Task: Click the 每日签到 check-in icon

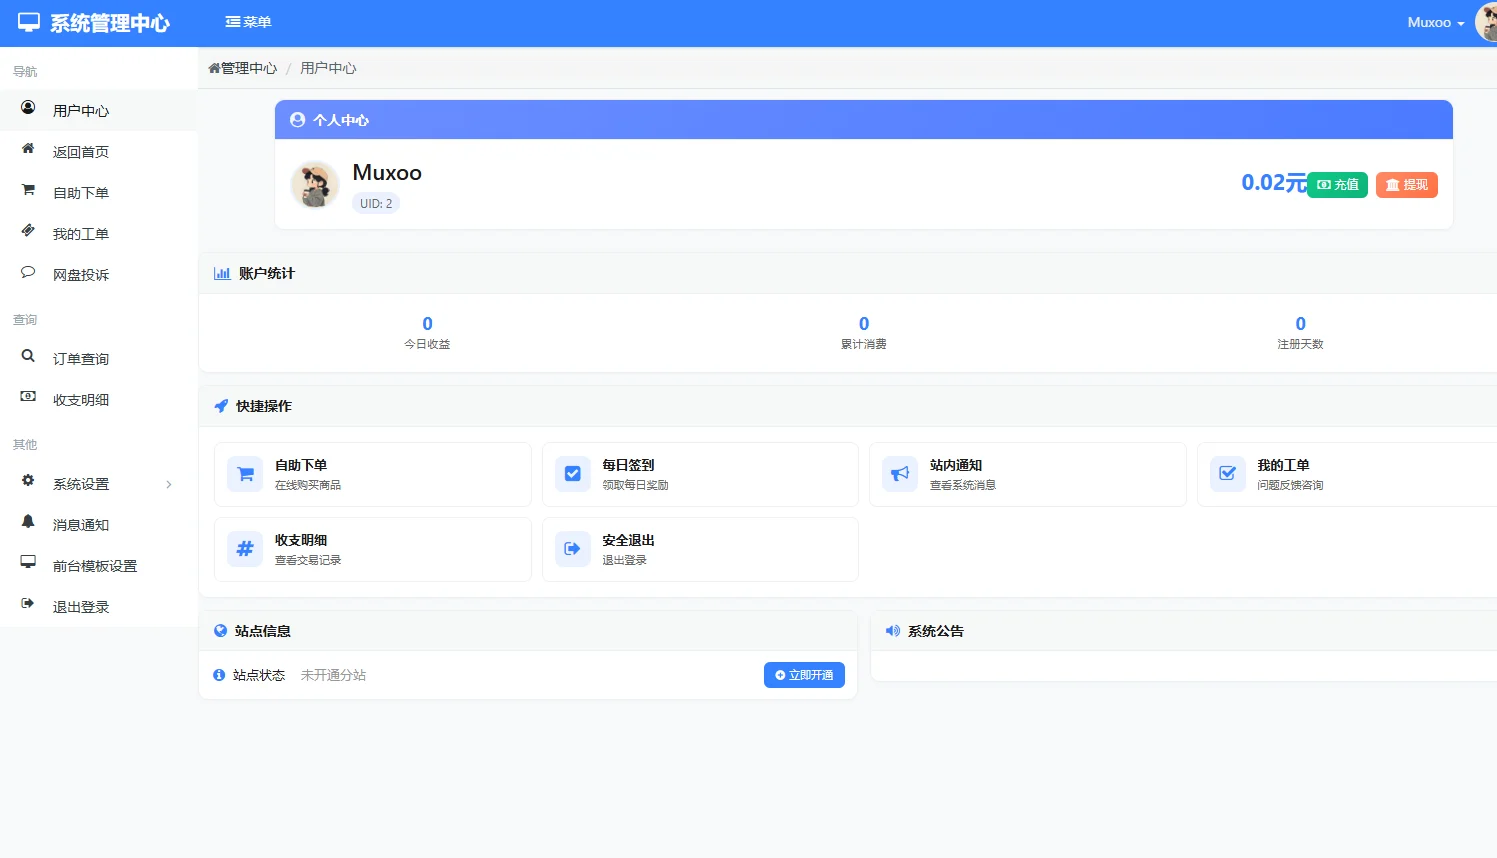Action: (x=573, y=474)
